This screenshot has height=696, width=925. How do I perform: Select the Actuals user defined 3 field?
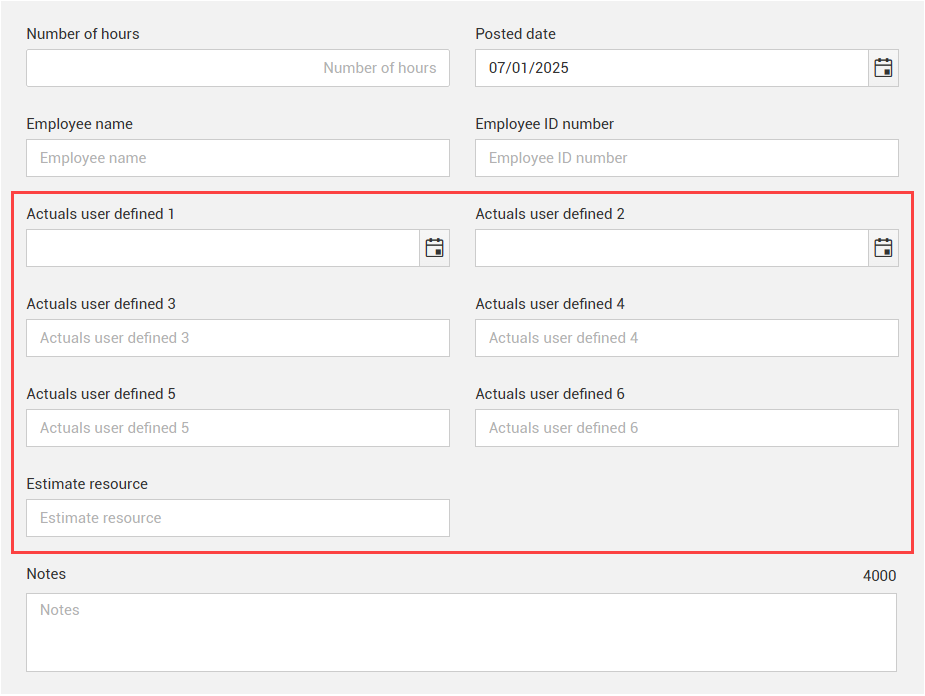[x=237, y=338]
